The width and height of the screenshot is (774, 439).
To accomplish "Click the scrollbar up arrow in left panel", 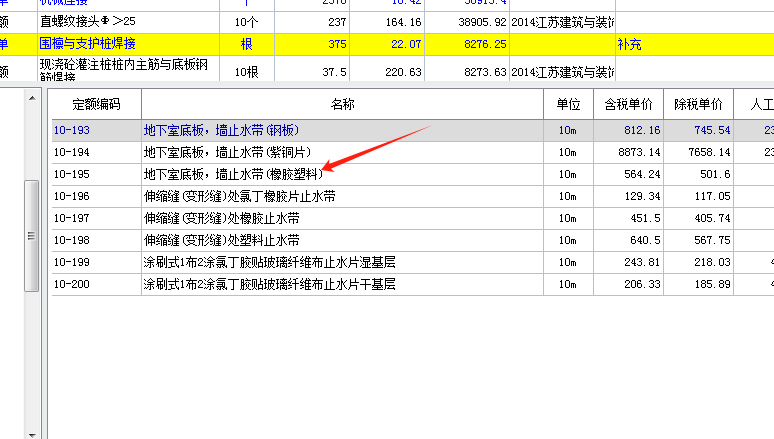I will click(32, 98).
